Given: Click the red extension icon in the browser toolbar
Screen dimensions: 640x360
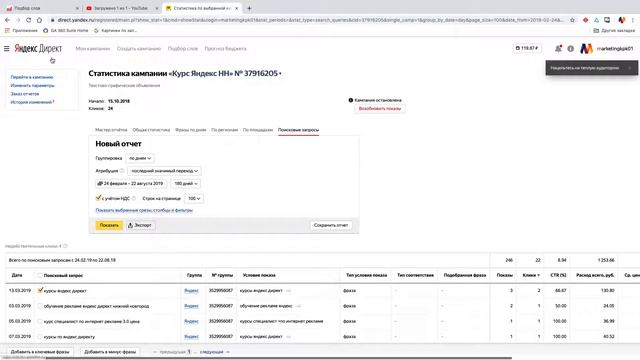Looking at the screenshot, I should click(585, 20).
